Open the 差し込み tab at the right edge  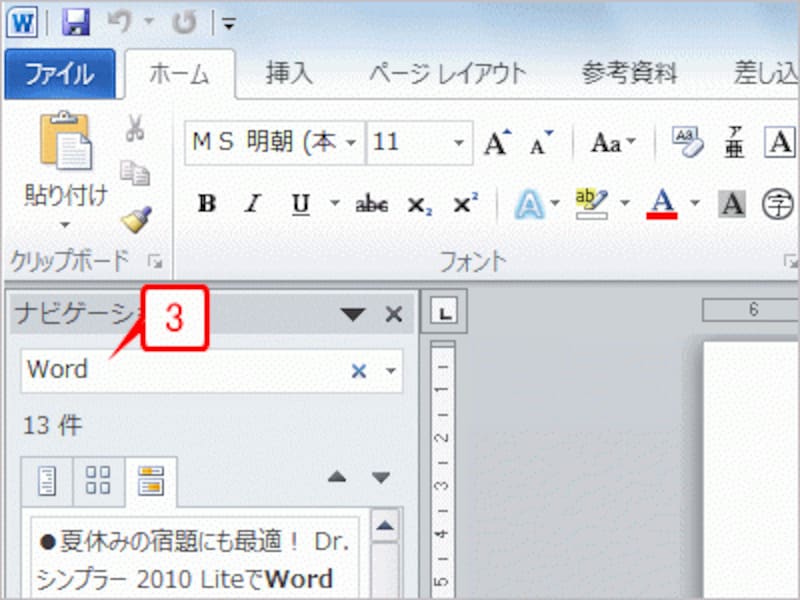point(765,73)
